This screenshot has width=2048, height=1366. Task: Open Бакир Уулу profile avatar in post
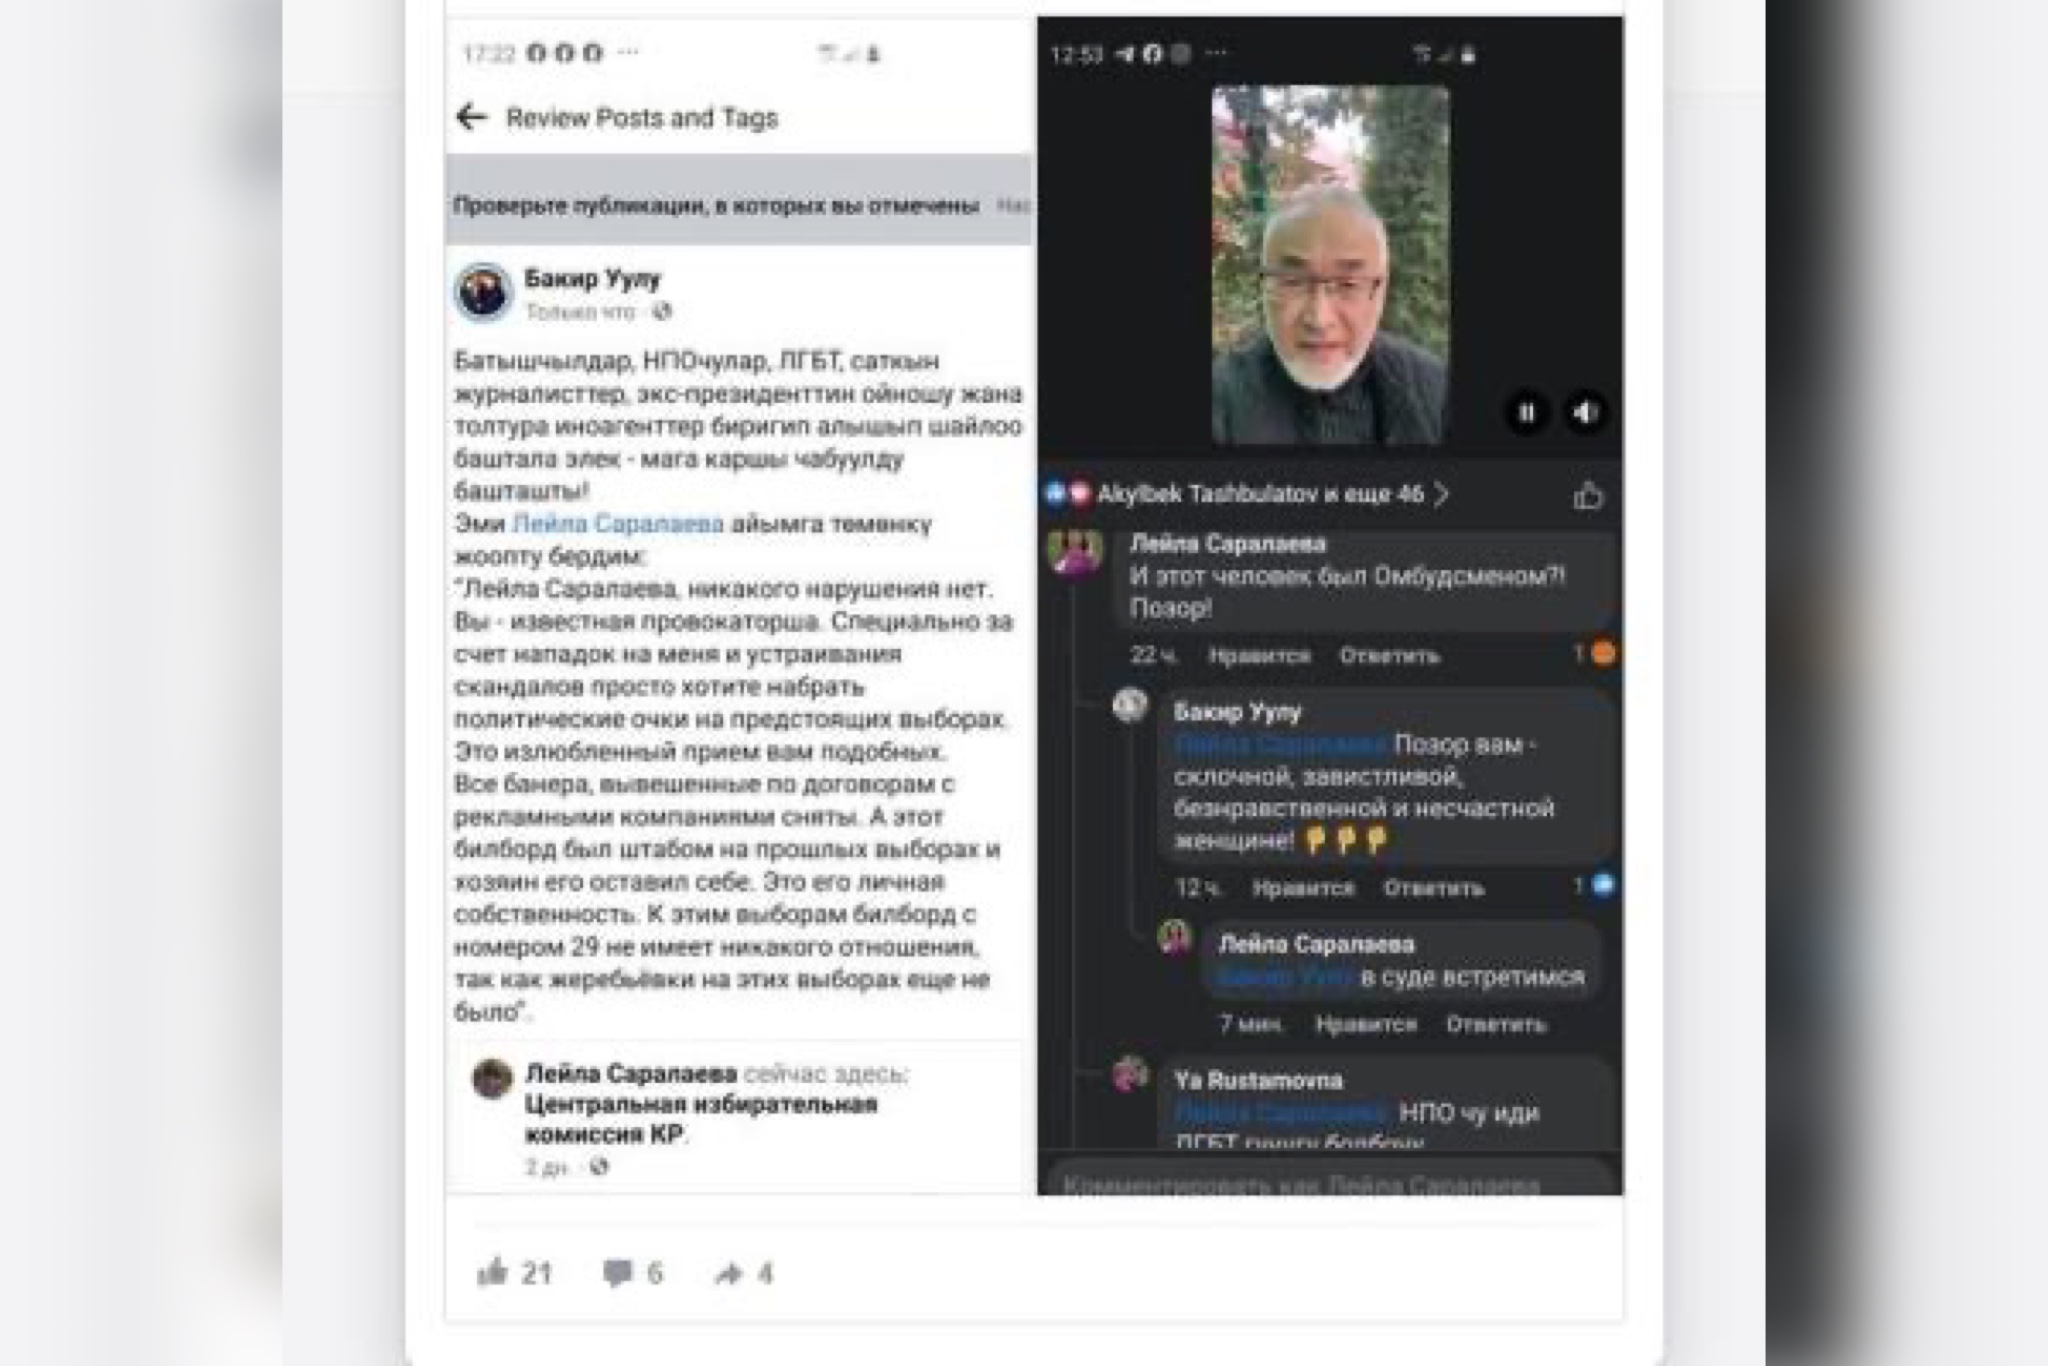coord(483,292)
